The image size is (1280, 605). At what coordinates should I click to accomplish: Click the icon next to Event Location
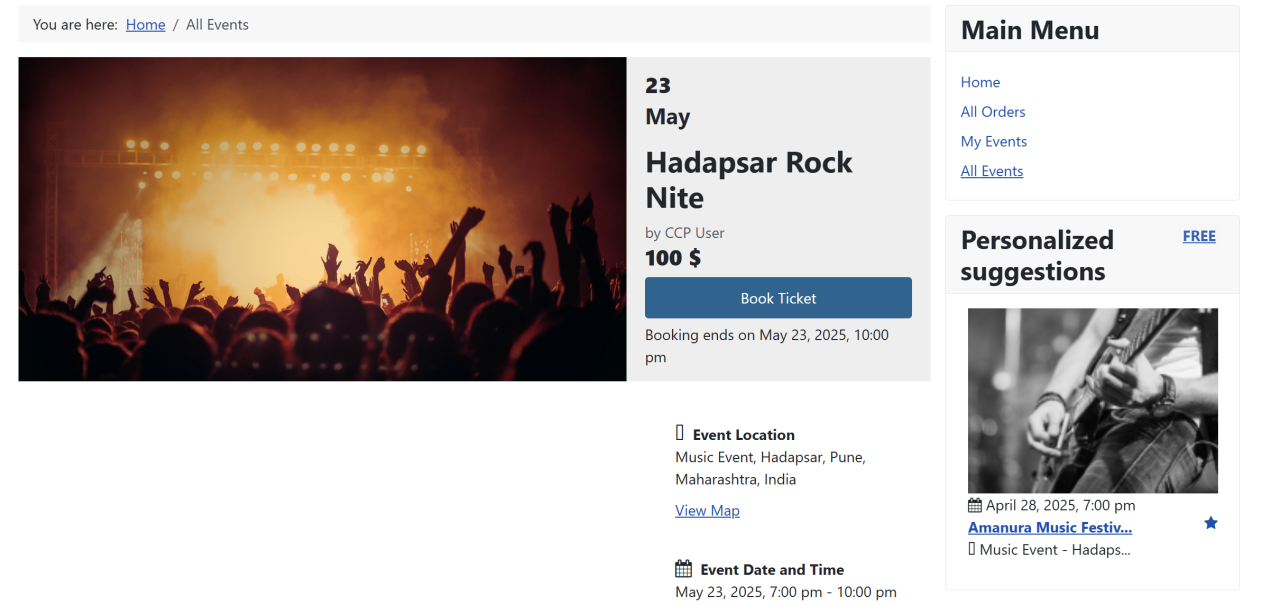tap(680, 433)
